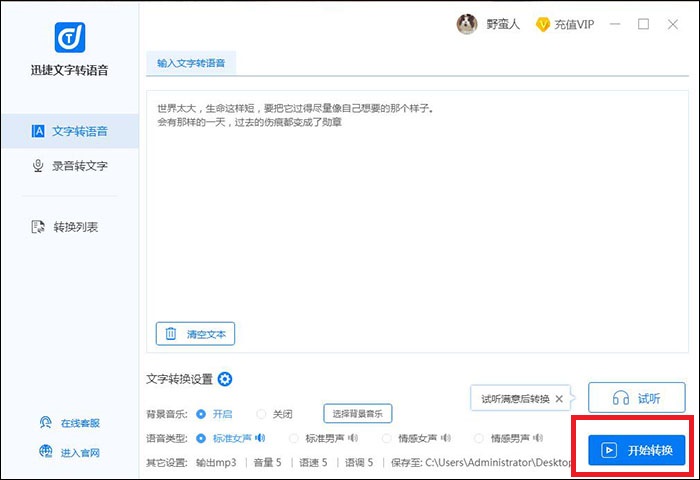The width and height of the screenshot is (700, 480).
Task: Turn background music 开启 on
Action: (x=202, y=413)
